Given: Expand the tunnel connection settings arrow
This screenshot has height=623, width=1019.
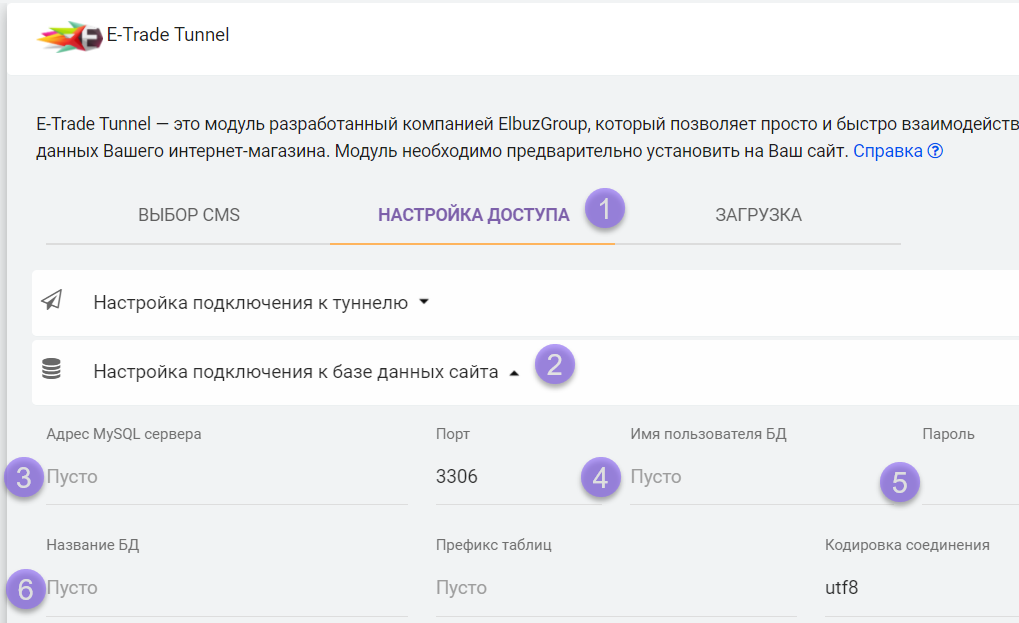Looking at the screenshot, I should click(x=424, y=302).
